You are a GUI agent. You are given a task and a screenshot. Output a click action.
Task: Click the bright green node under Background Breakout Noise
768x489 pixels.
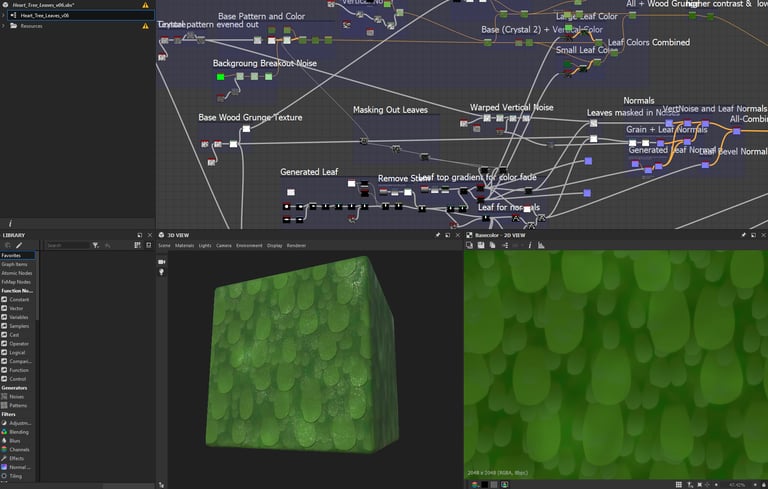click(220, 76)
